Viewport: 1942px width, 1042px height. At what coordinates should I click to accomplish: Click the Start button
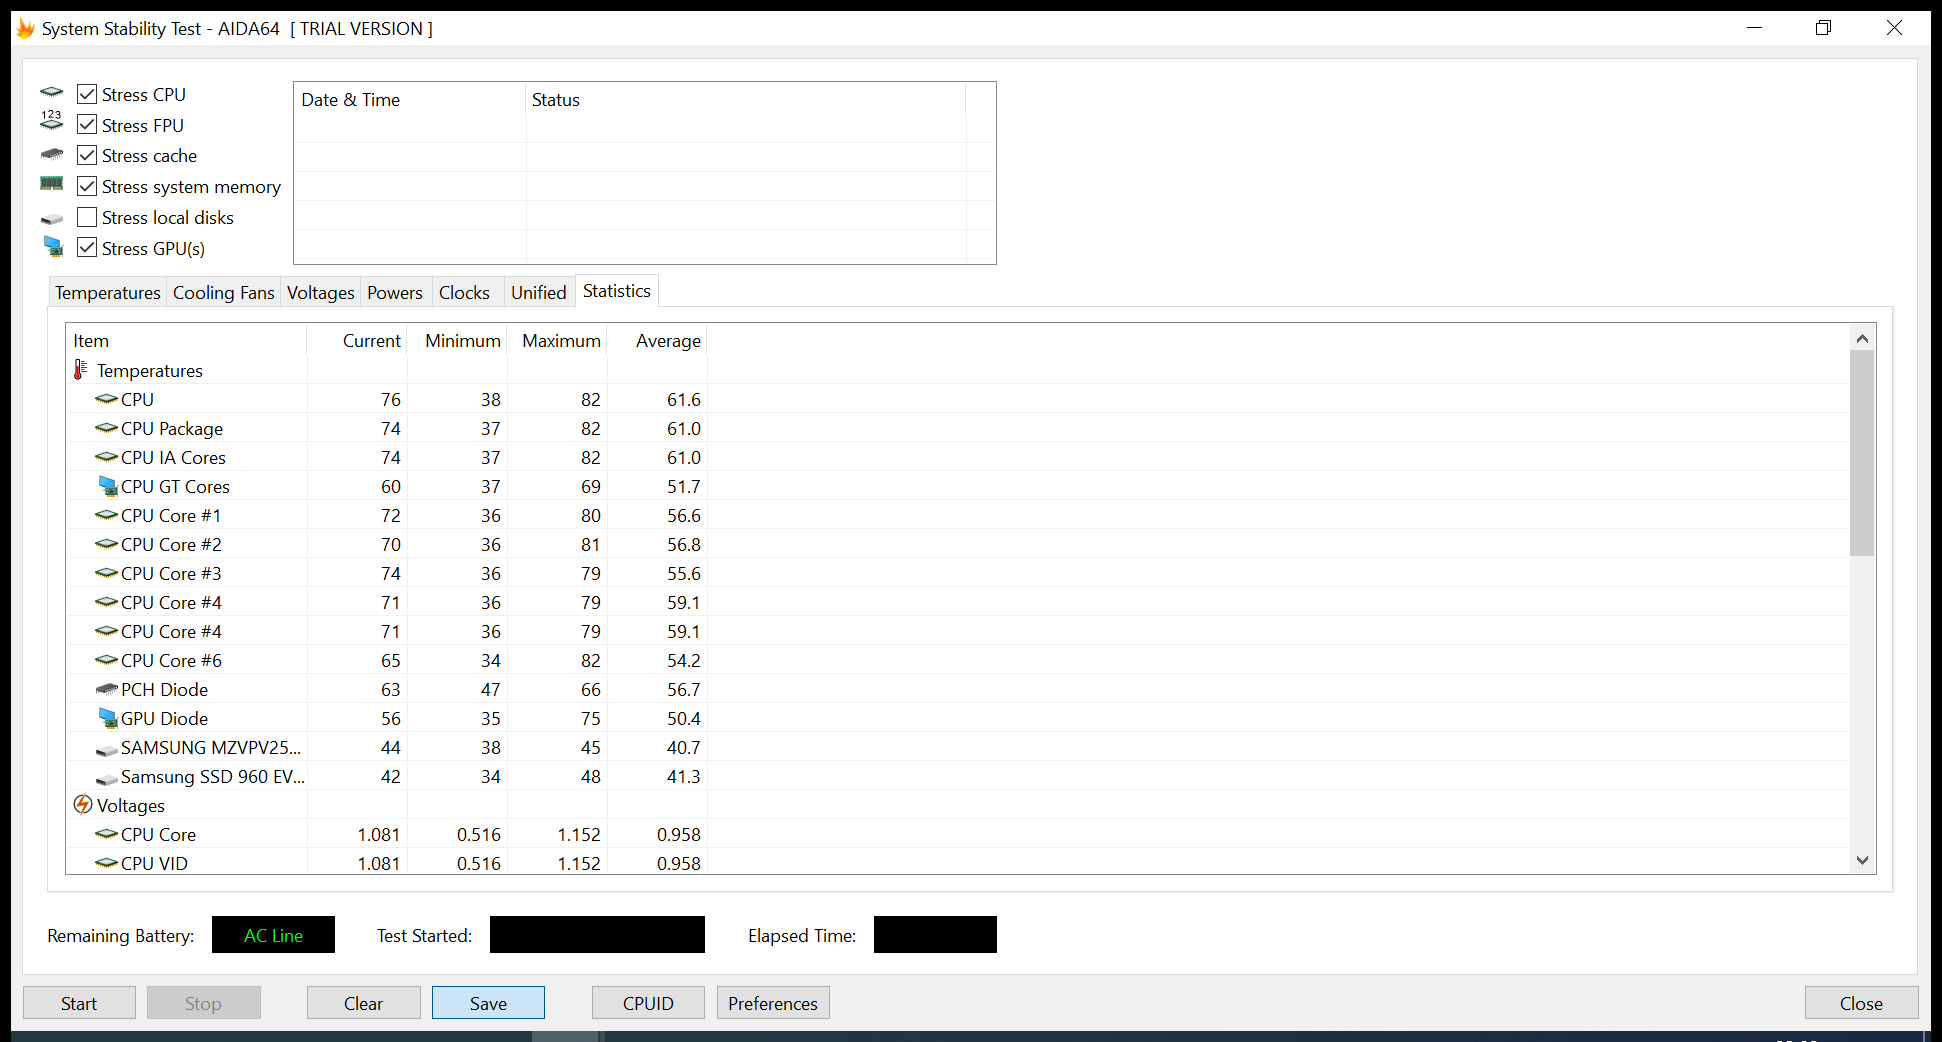(x=79, y=1003)
